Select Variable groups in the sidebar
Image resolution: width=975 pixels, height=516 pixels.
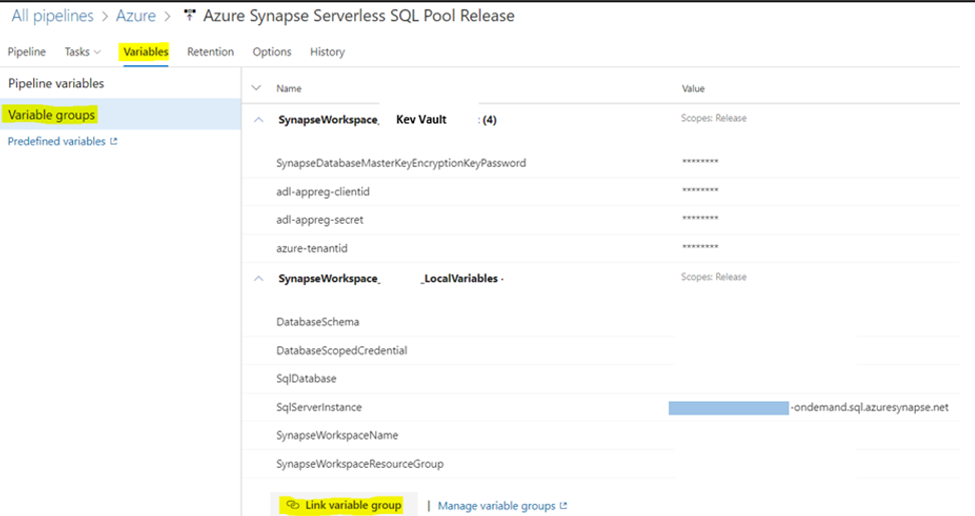(x=120, y=114)
